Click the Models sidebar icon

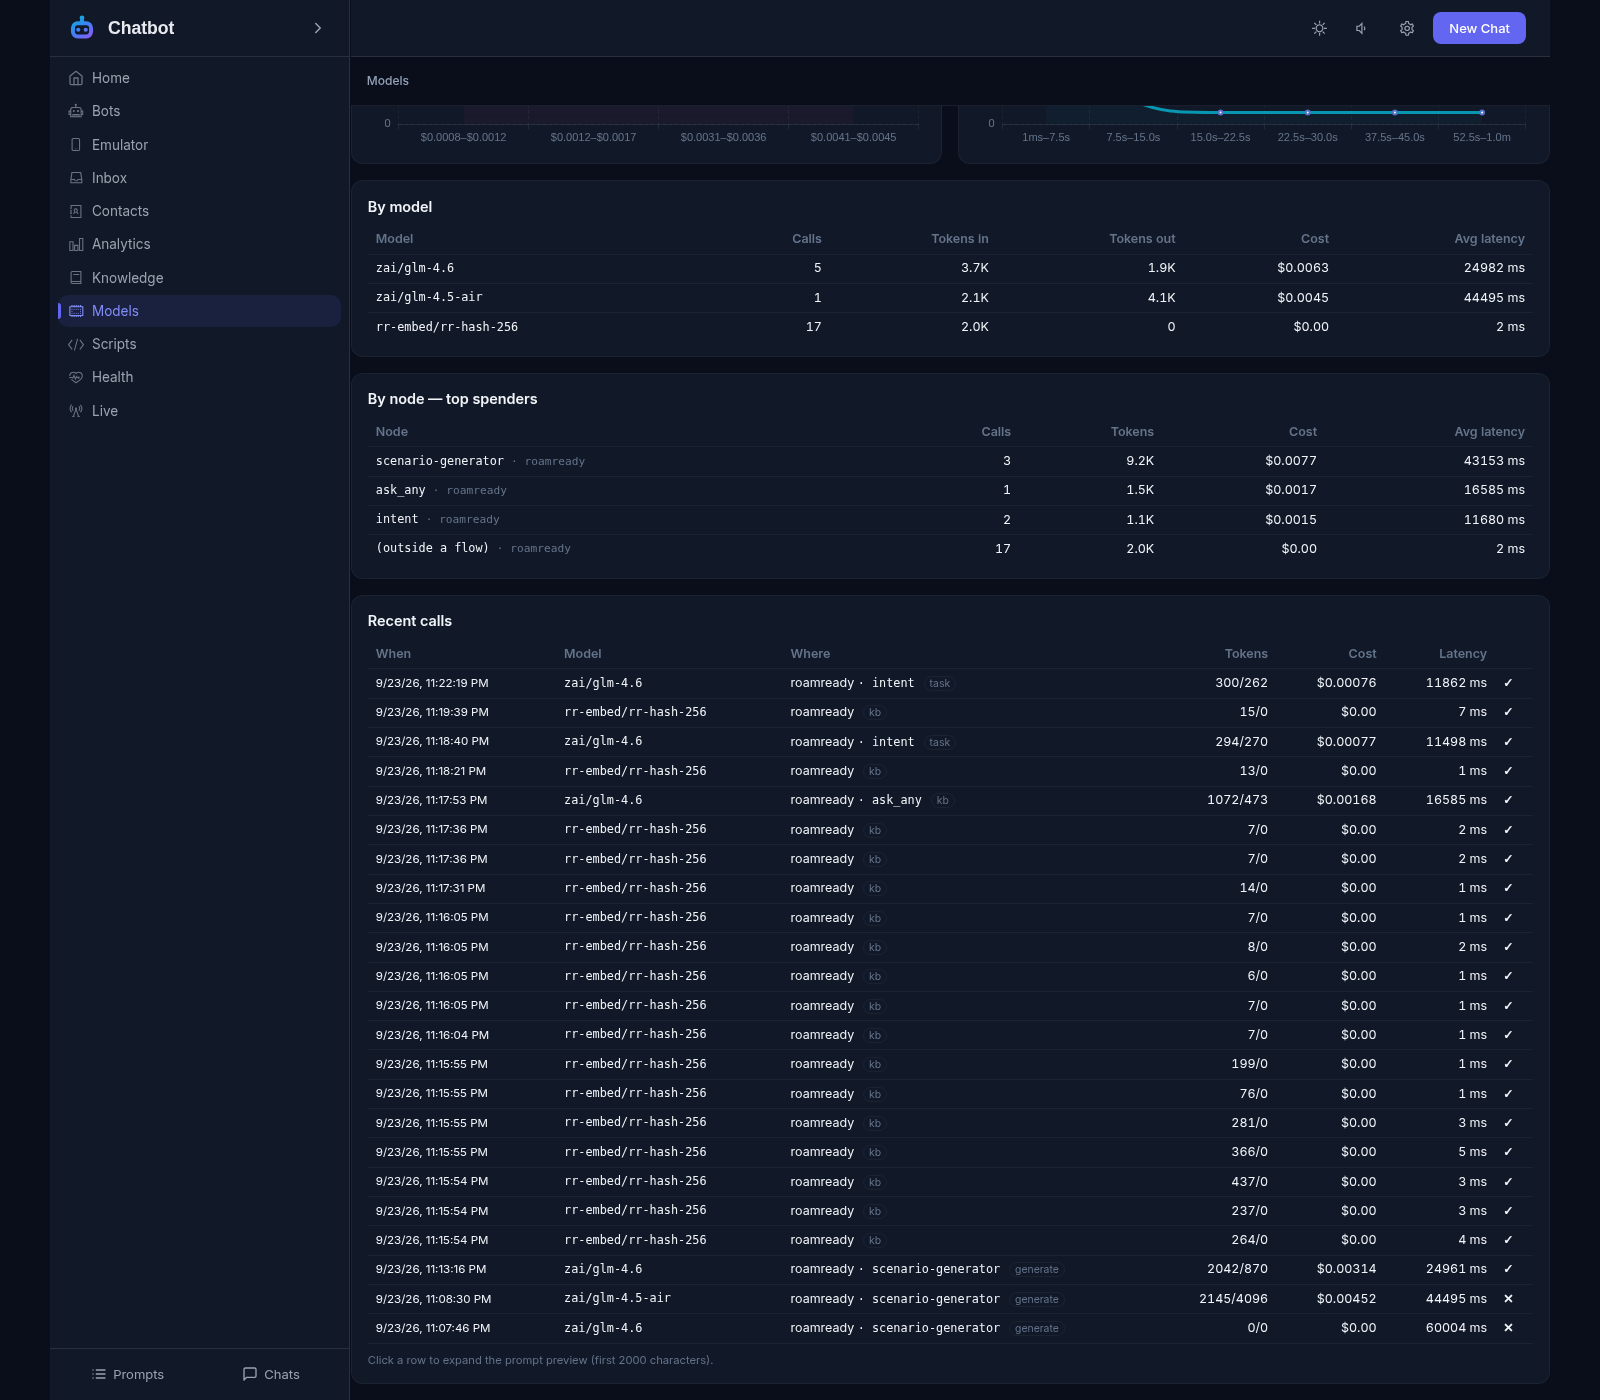76,311
